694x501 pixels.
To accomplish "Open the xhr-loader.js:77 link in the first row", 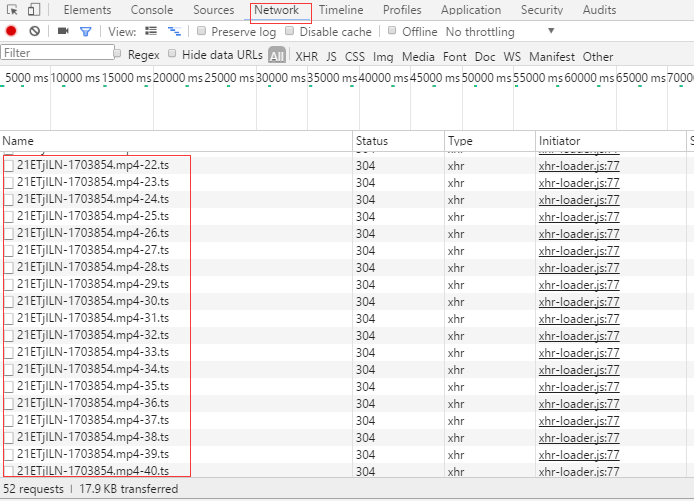I will pyautogui.click(x=579, y=165).
